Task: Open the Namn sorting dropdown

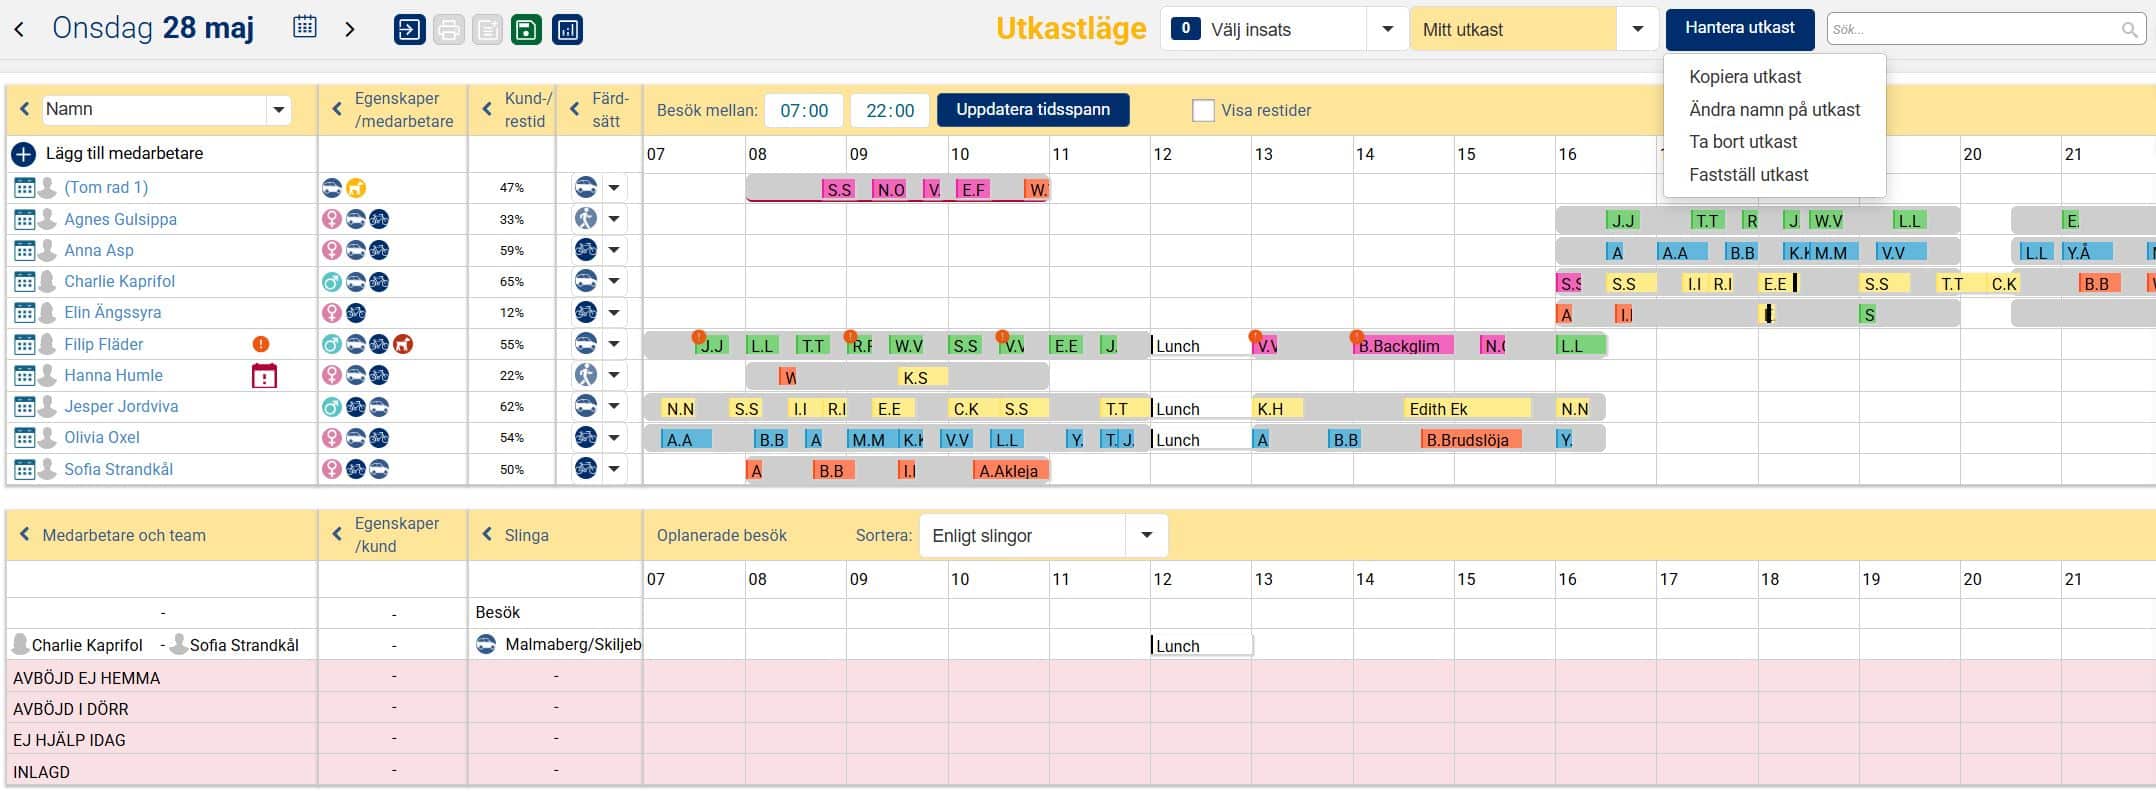Action: (x=278, y=110)
